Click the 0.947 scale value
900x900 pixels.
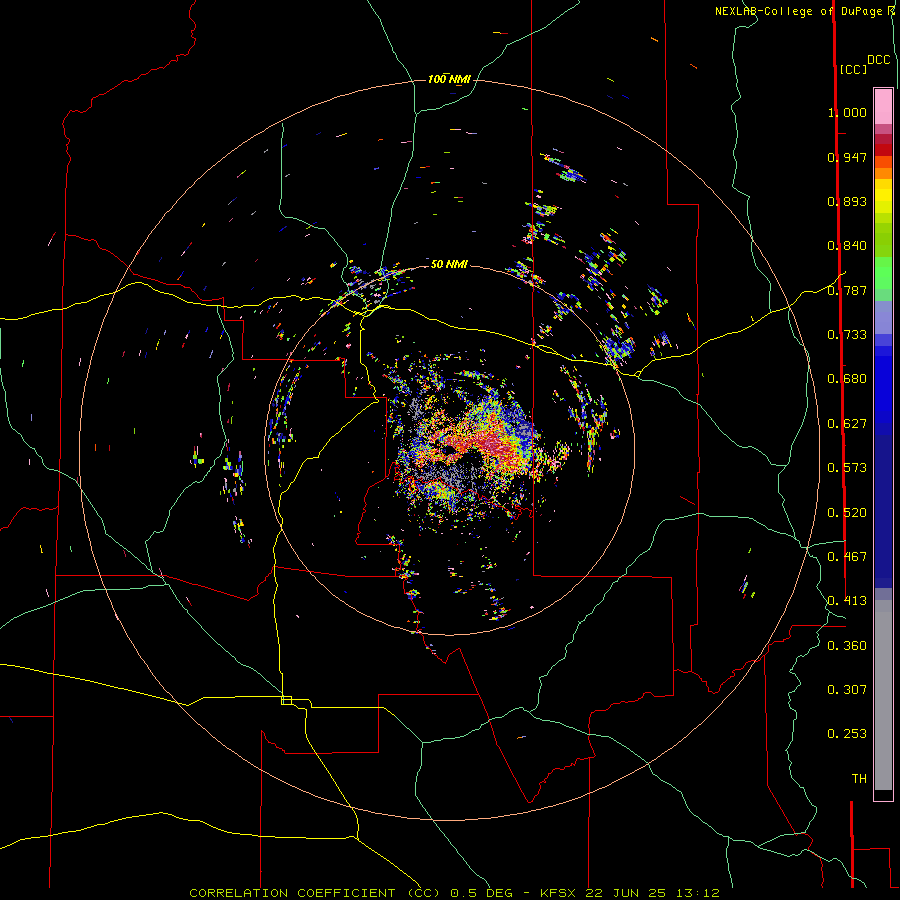847,157
